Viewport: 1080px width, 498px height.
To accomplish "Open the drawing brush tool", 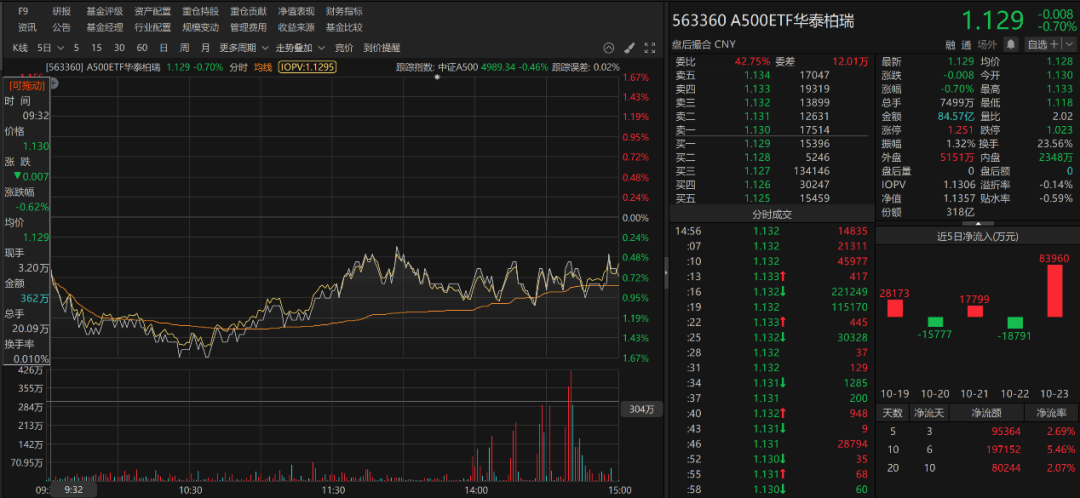I will click(629, 48).
